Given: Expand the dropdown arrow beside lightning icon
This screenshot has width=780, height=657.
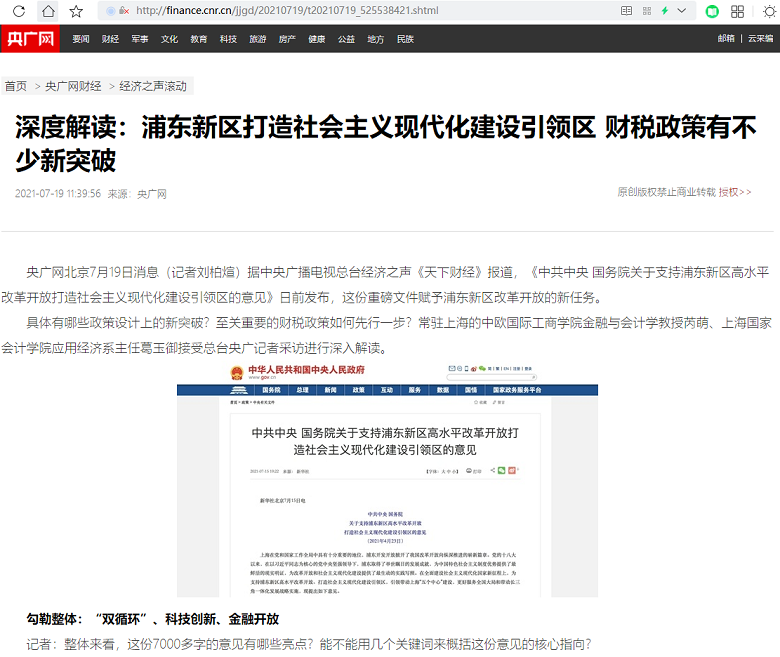Looking at the screenshot, I should pos(682,11).
